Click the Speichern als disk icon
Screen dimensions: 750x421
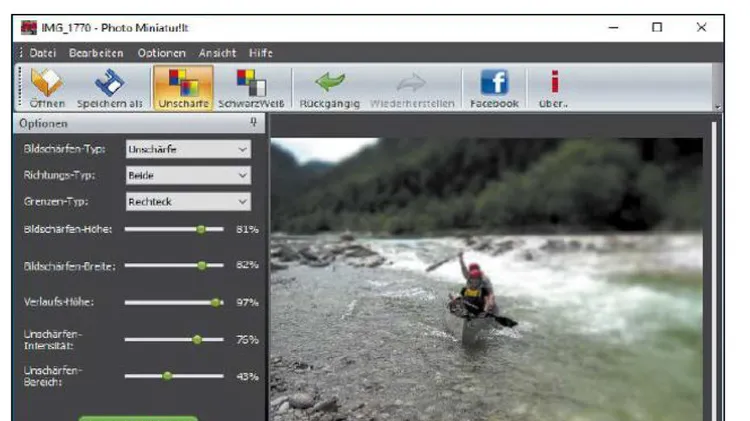coord(110,83)
